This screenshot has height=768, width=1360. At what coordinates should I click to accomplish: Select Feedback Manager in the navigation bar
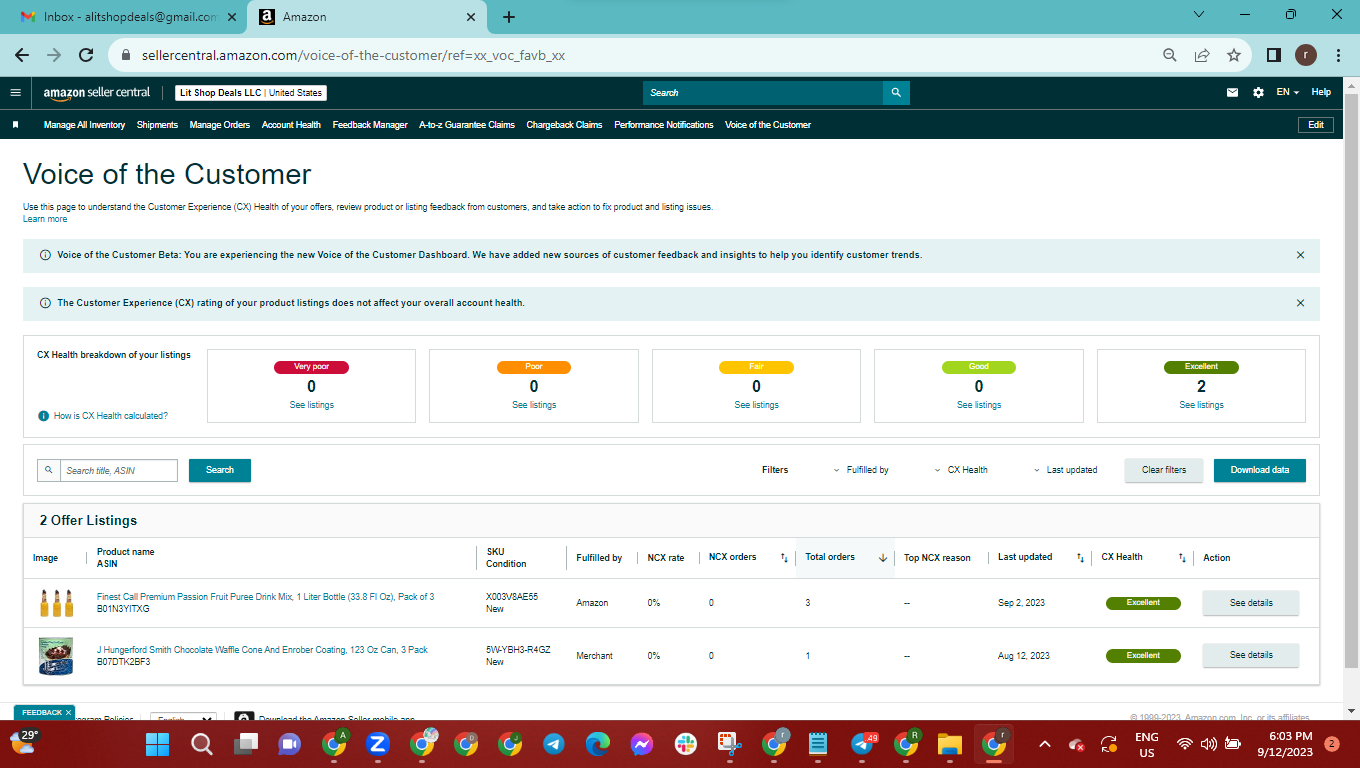coord(370,125)
